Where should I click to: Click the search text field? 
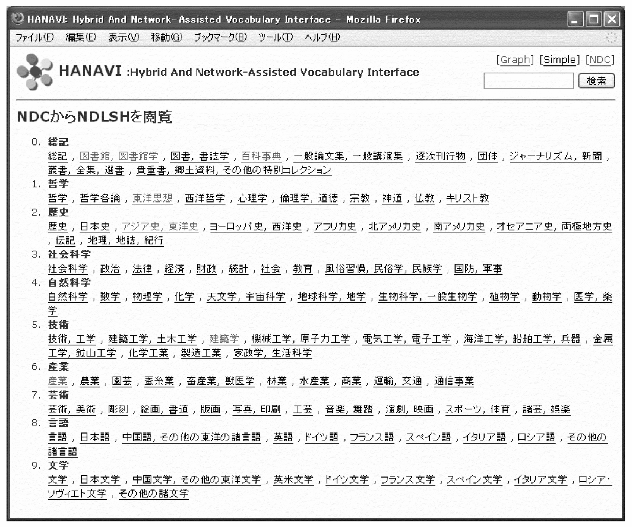click(x=527, y=80)
